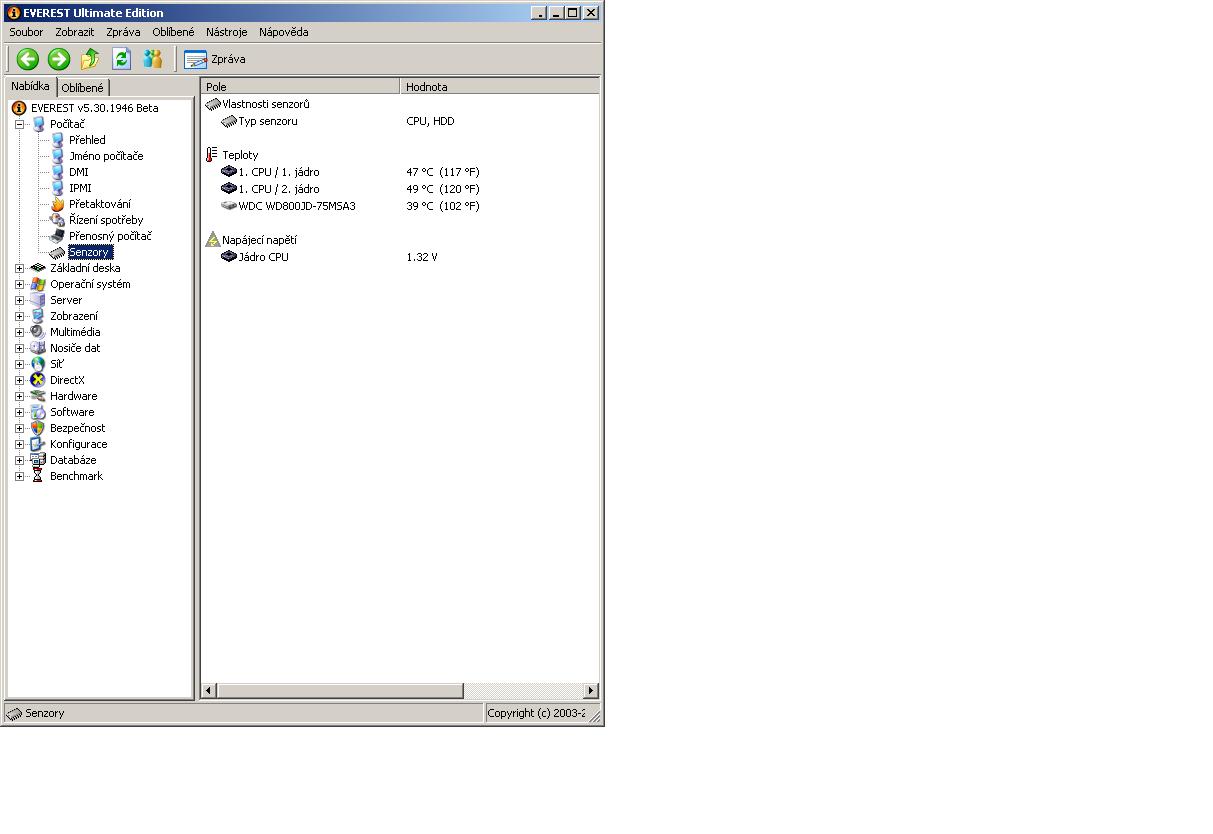
Task: Click the Up level arrow toolbar icon
Action: click(90, 59)
